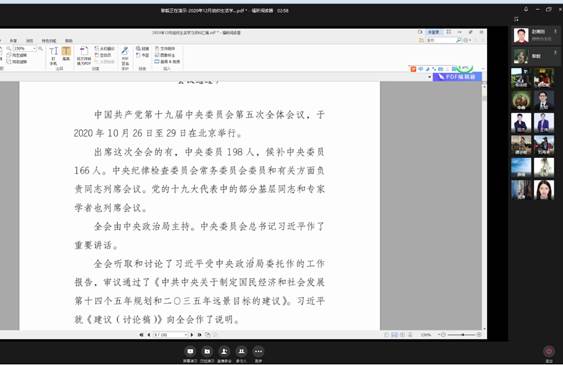Image resolution: width=563 pixels, height=365 pixels.
Task: Click the blue PDF editor banner button
Action: 457,76
